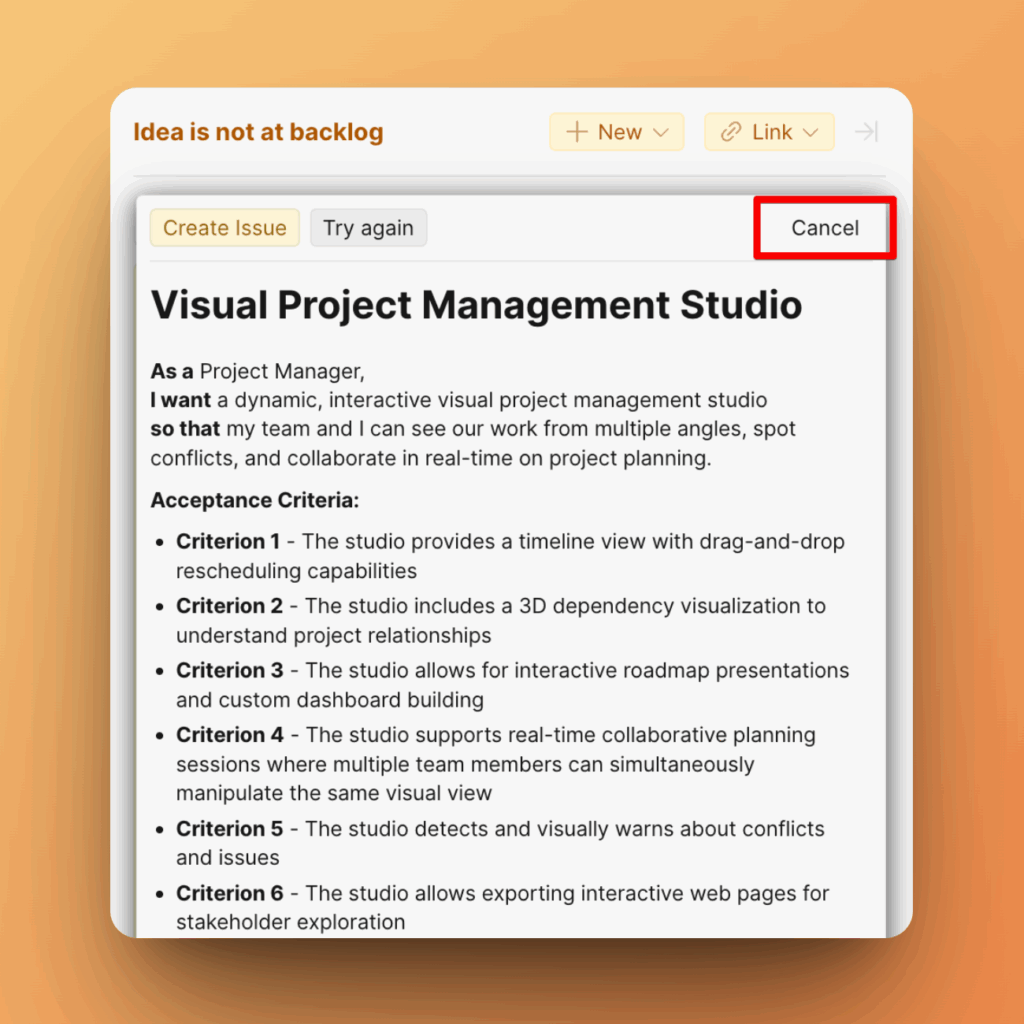Click Criterion 6 about exporting web pages
This screenshot has height=1024, width=1024.
(502, 907)
